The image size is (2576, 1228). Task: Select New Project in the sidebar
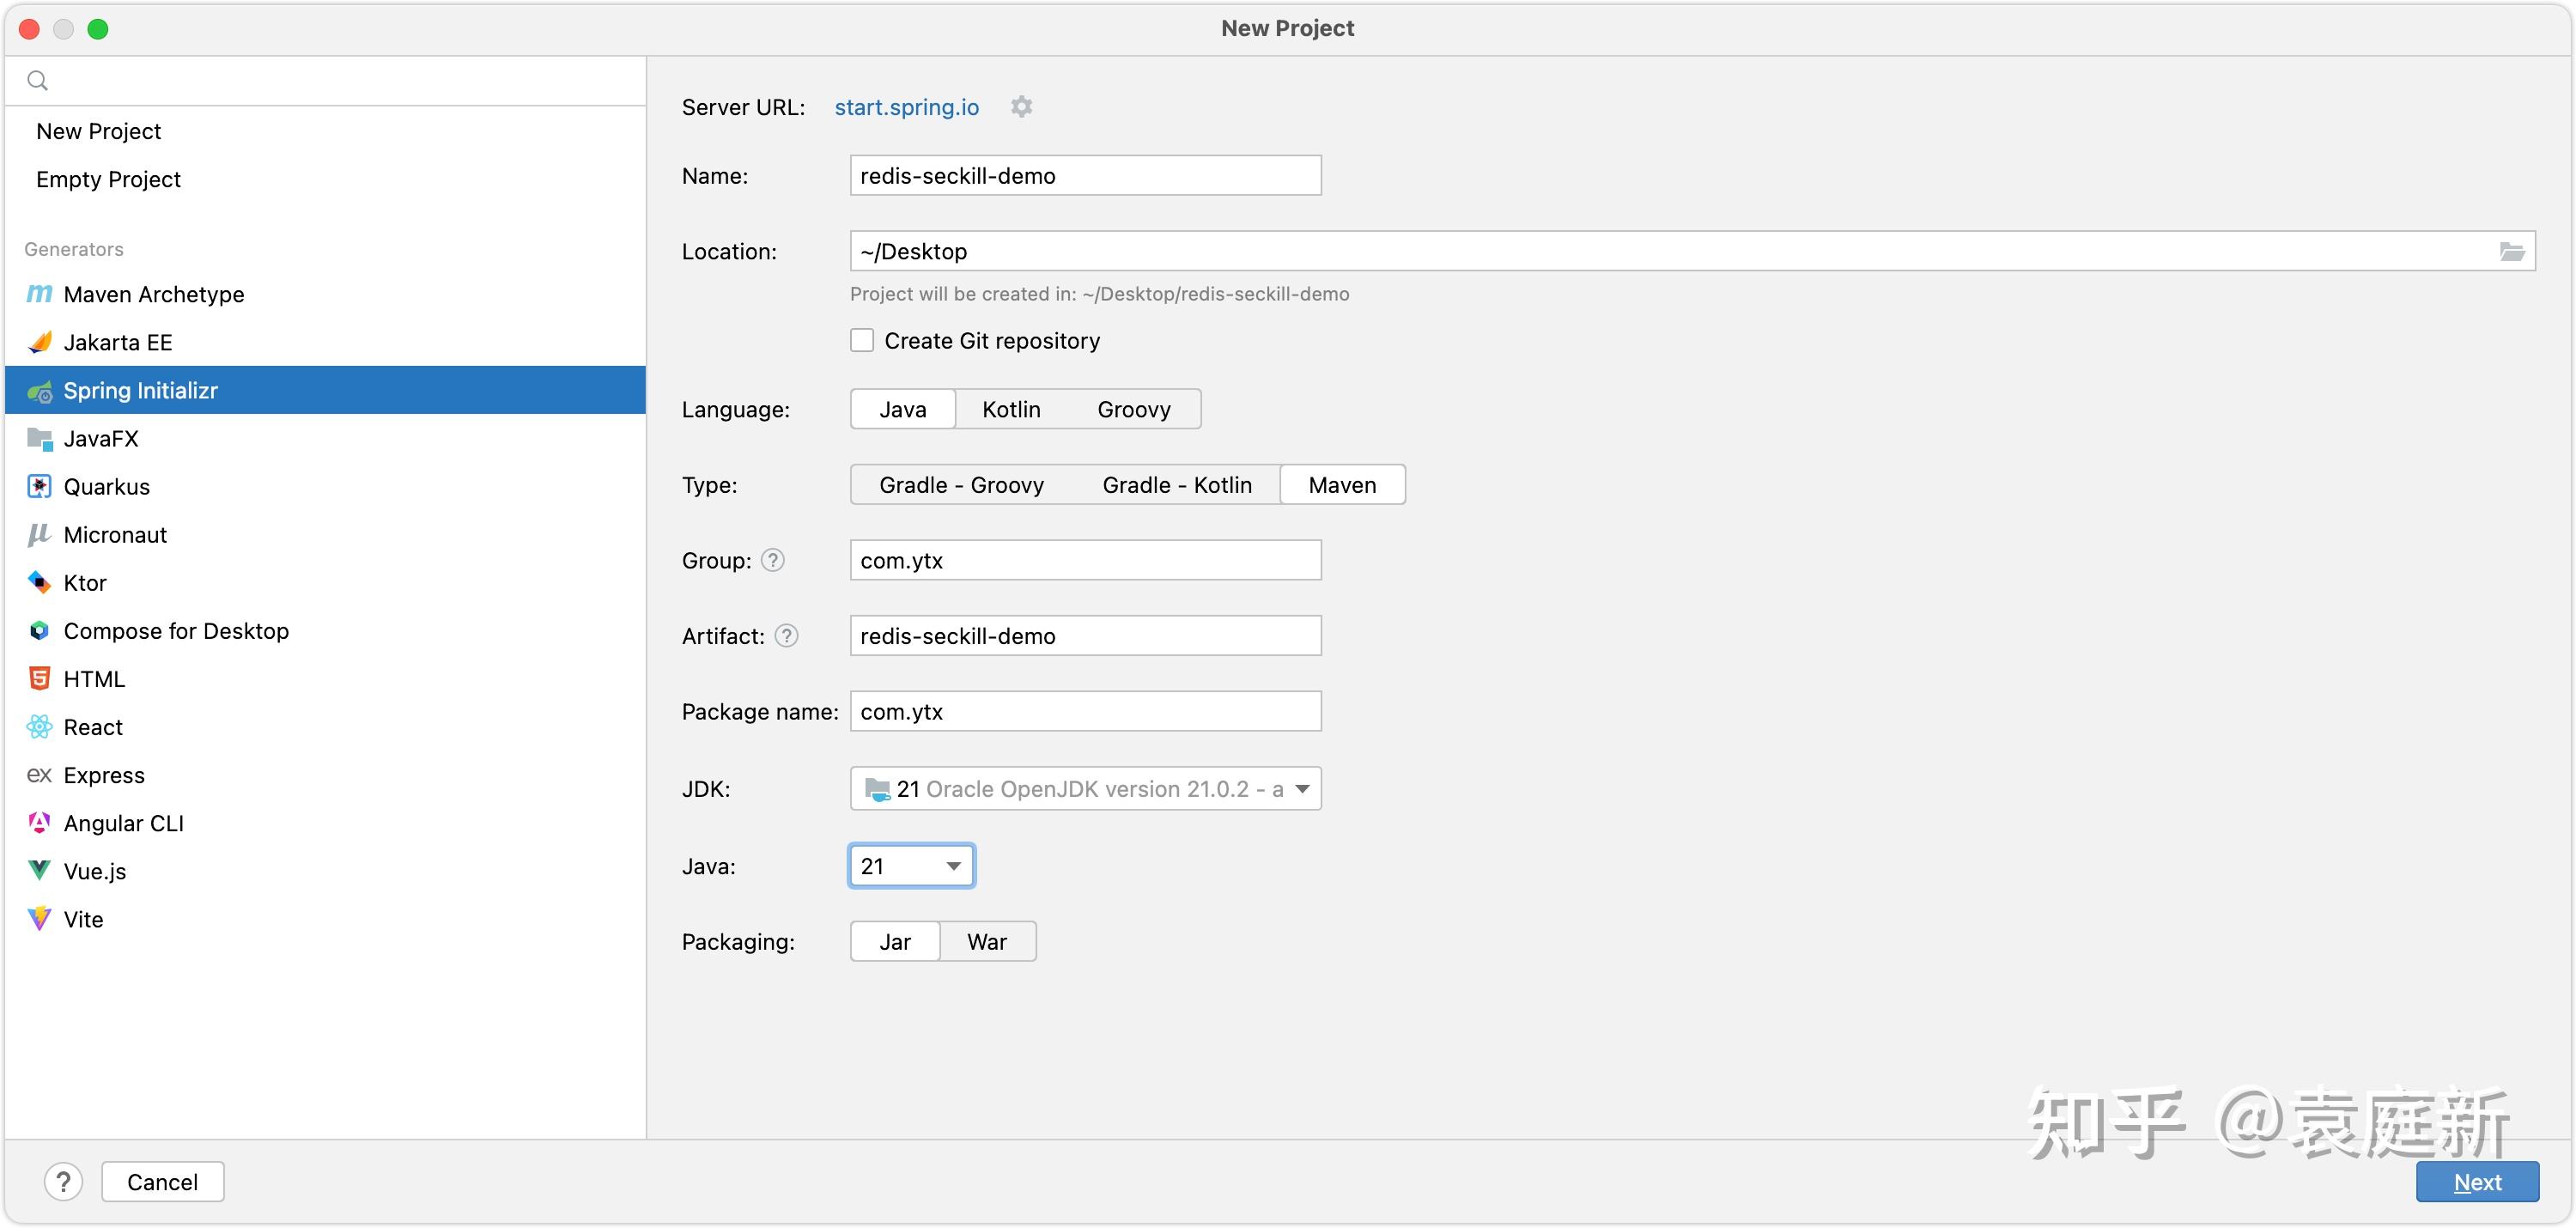click(98, 131)
